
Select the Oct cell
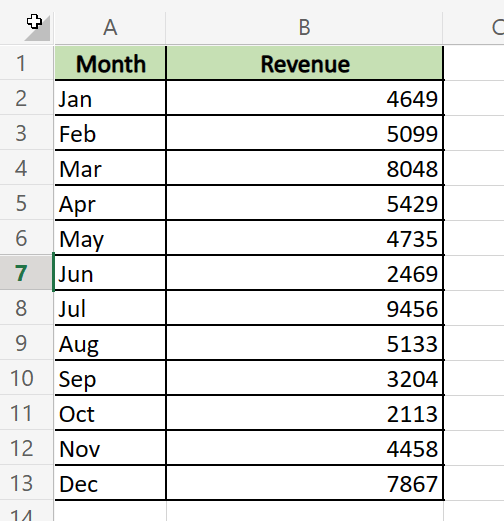pos(110,413)
